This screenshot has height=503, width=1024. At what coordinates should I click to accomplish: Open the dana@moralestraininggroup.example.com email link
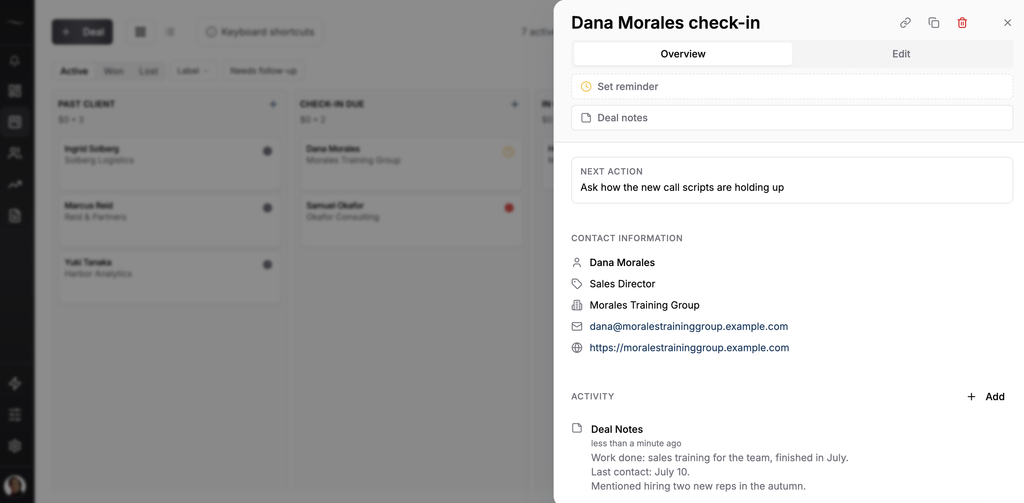688,327
